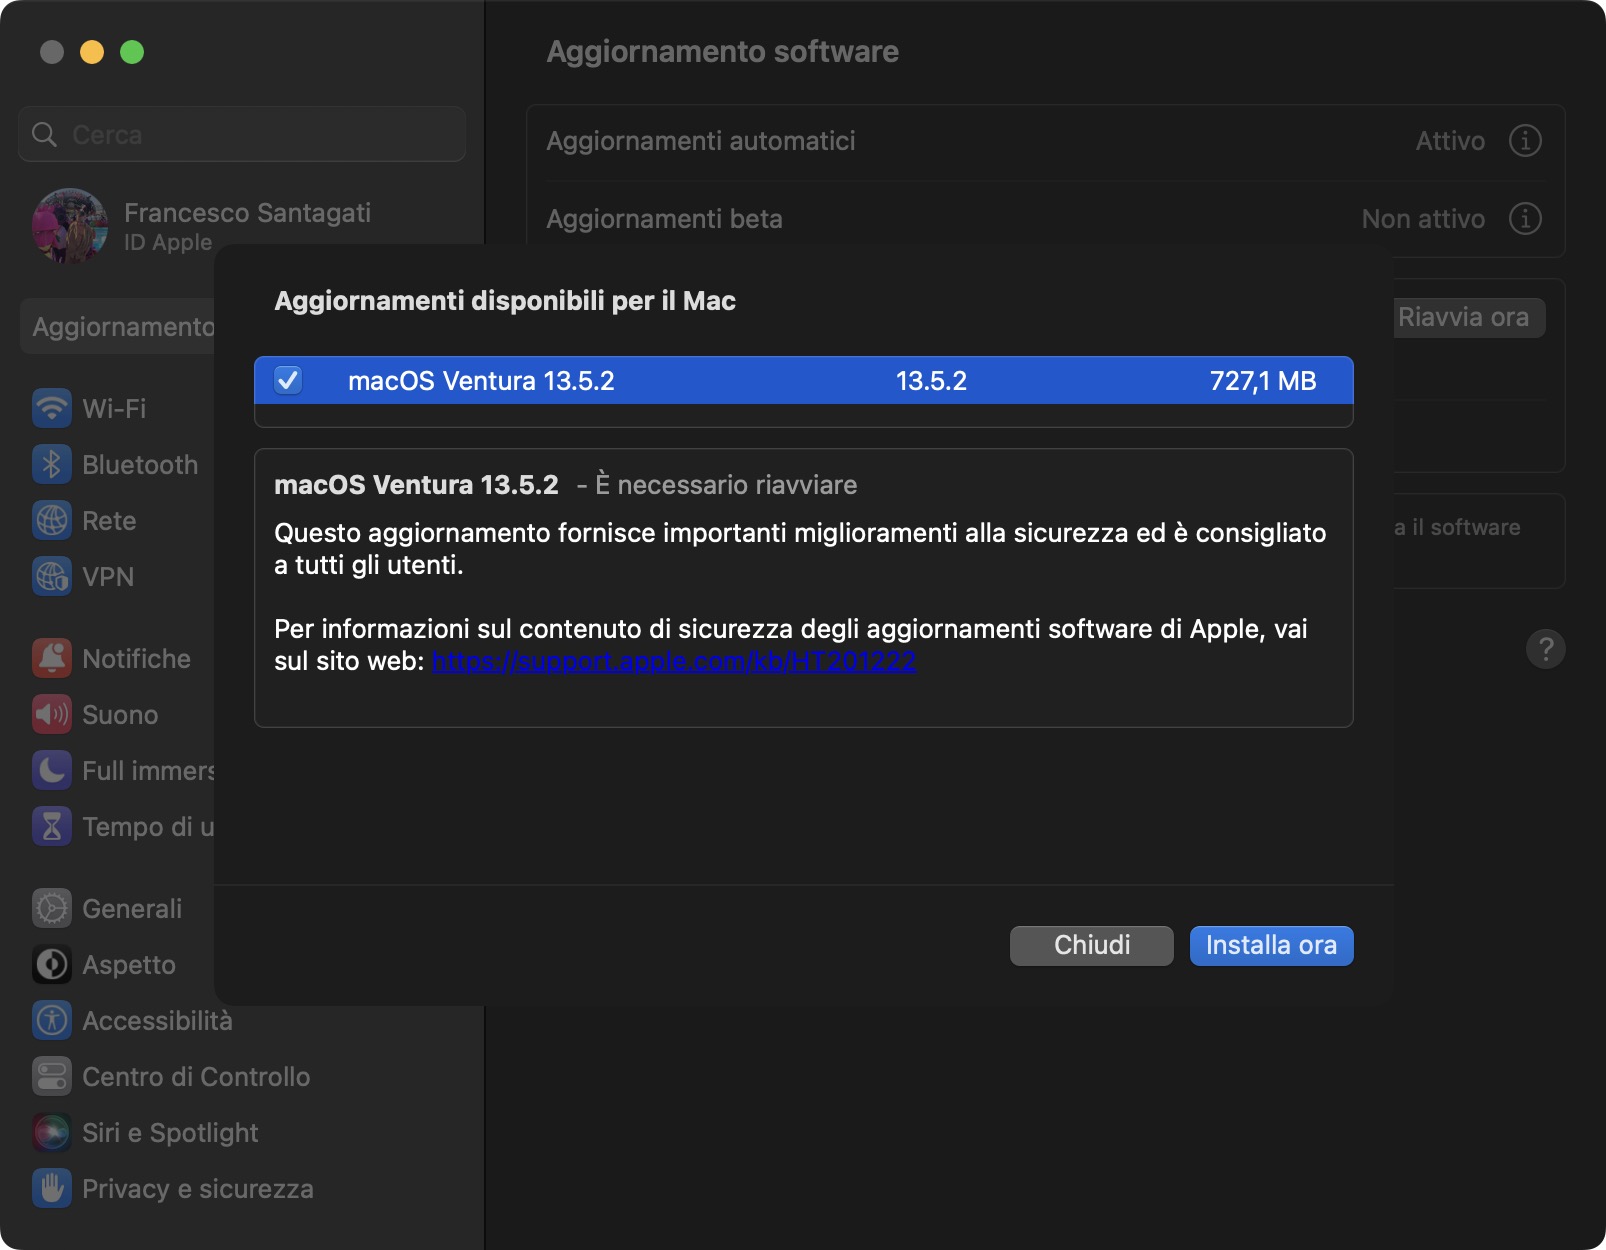Screen dimensions: 1606x1250
Task: Uncheck the macOS Ventura 13.5.2 checkbox
Action: 288,380
